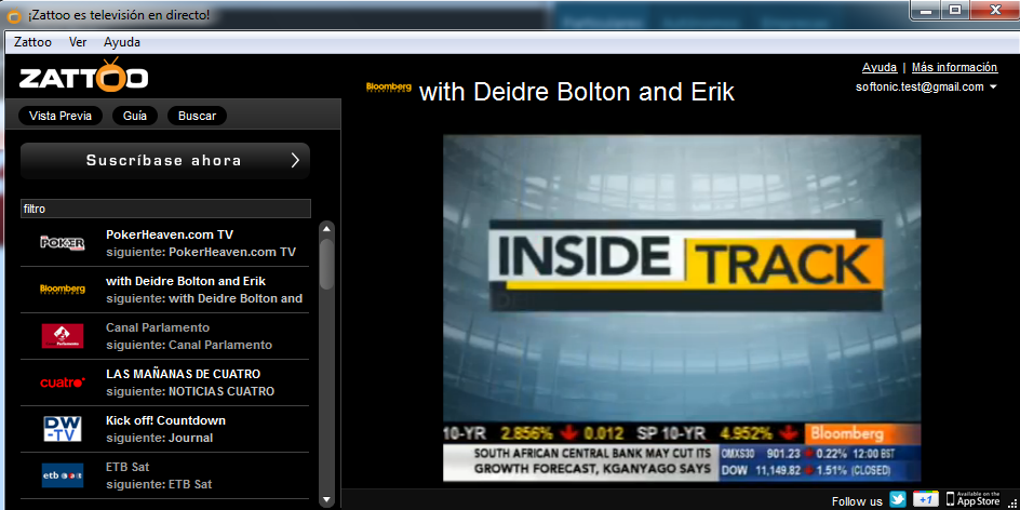Viewport: 1020px width, 510px height.
Task: Select the Cuatro channel logo
Action: pos(62,382)
